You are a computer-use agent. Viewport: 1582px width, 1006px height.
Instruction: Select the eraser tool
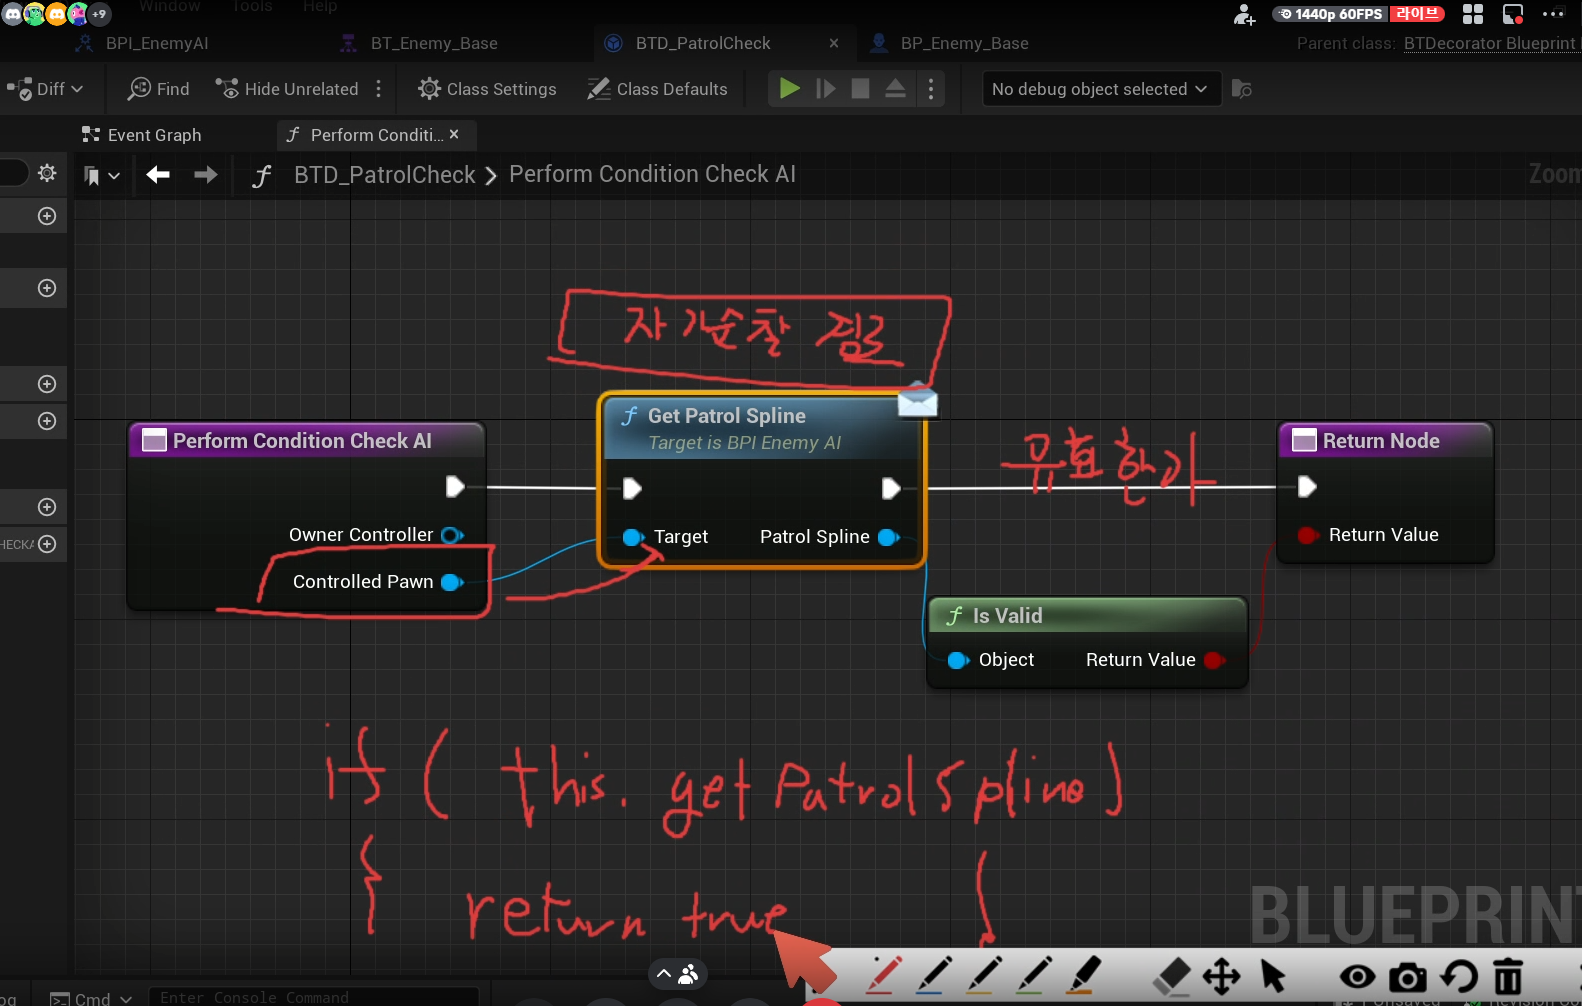click(1171, 976)
